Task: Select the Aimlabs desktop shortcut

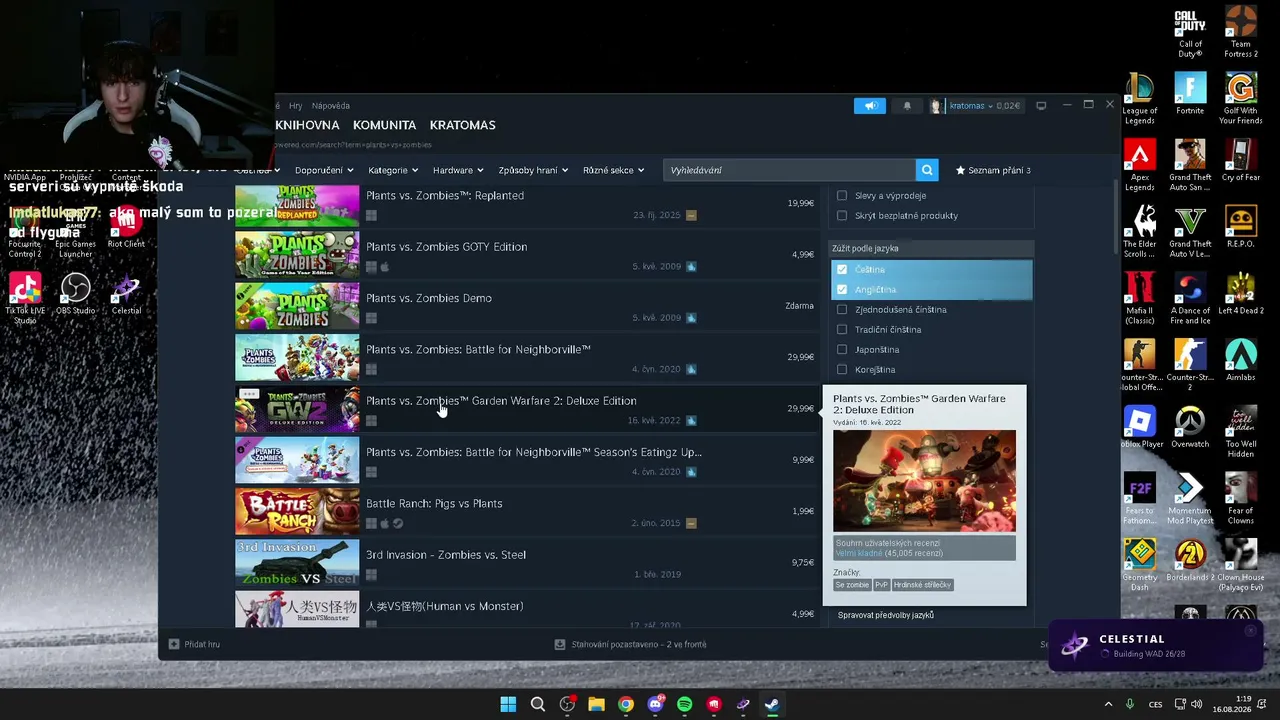Action: 1241,361
